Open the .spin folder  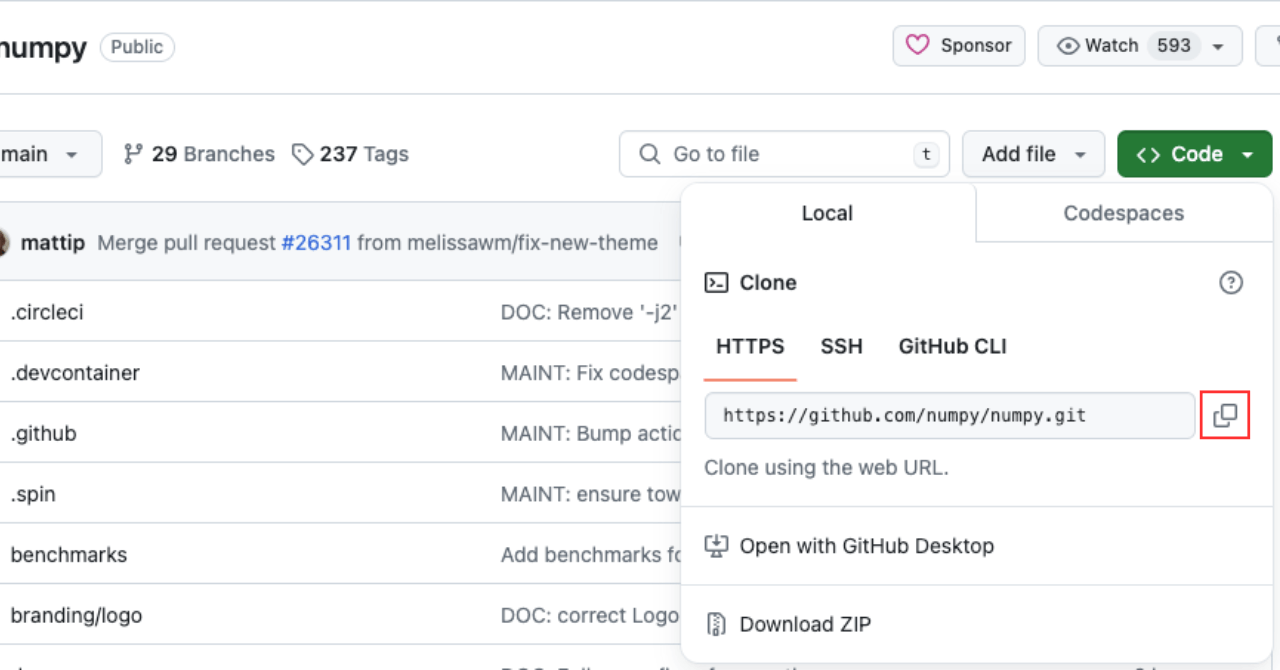(33, 495)
